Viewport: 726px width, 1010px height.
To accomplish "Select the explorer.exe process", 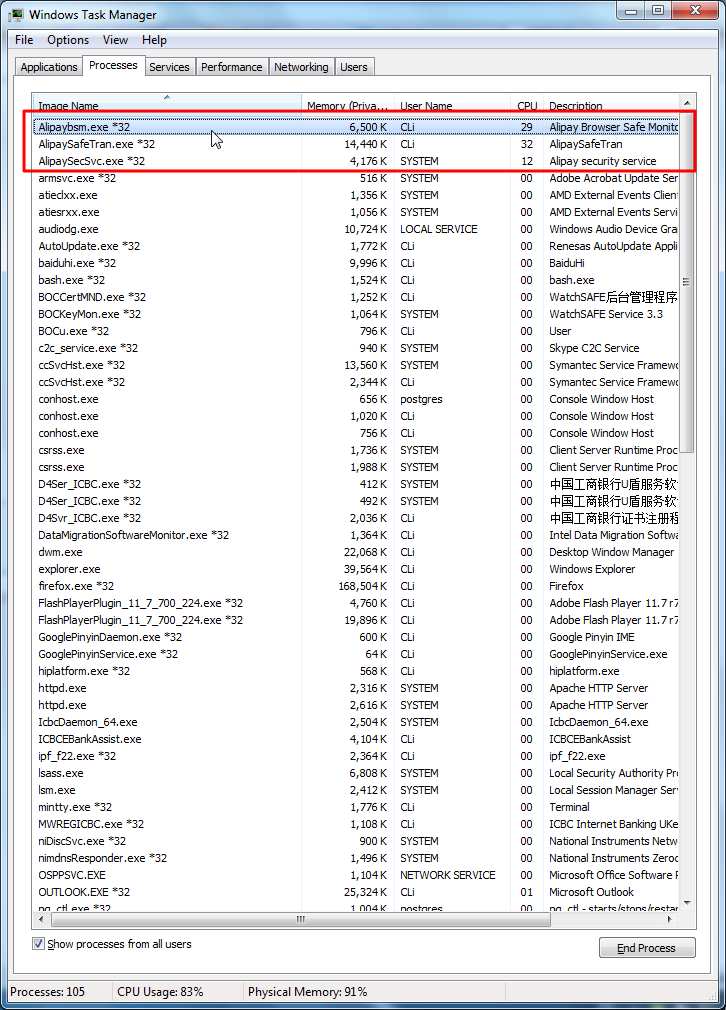I will [x=356, y=569].
